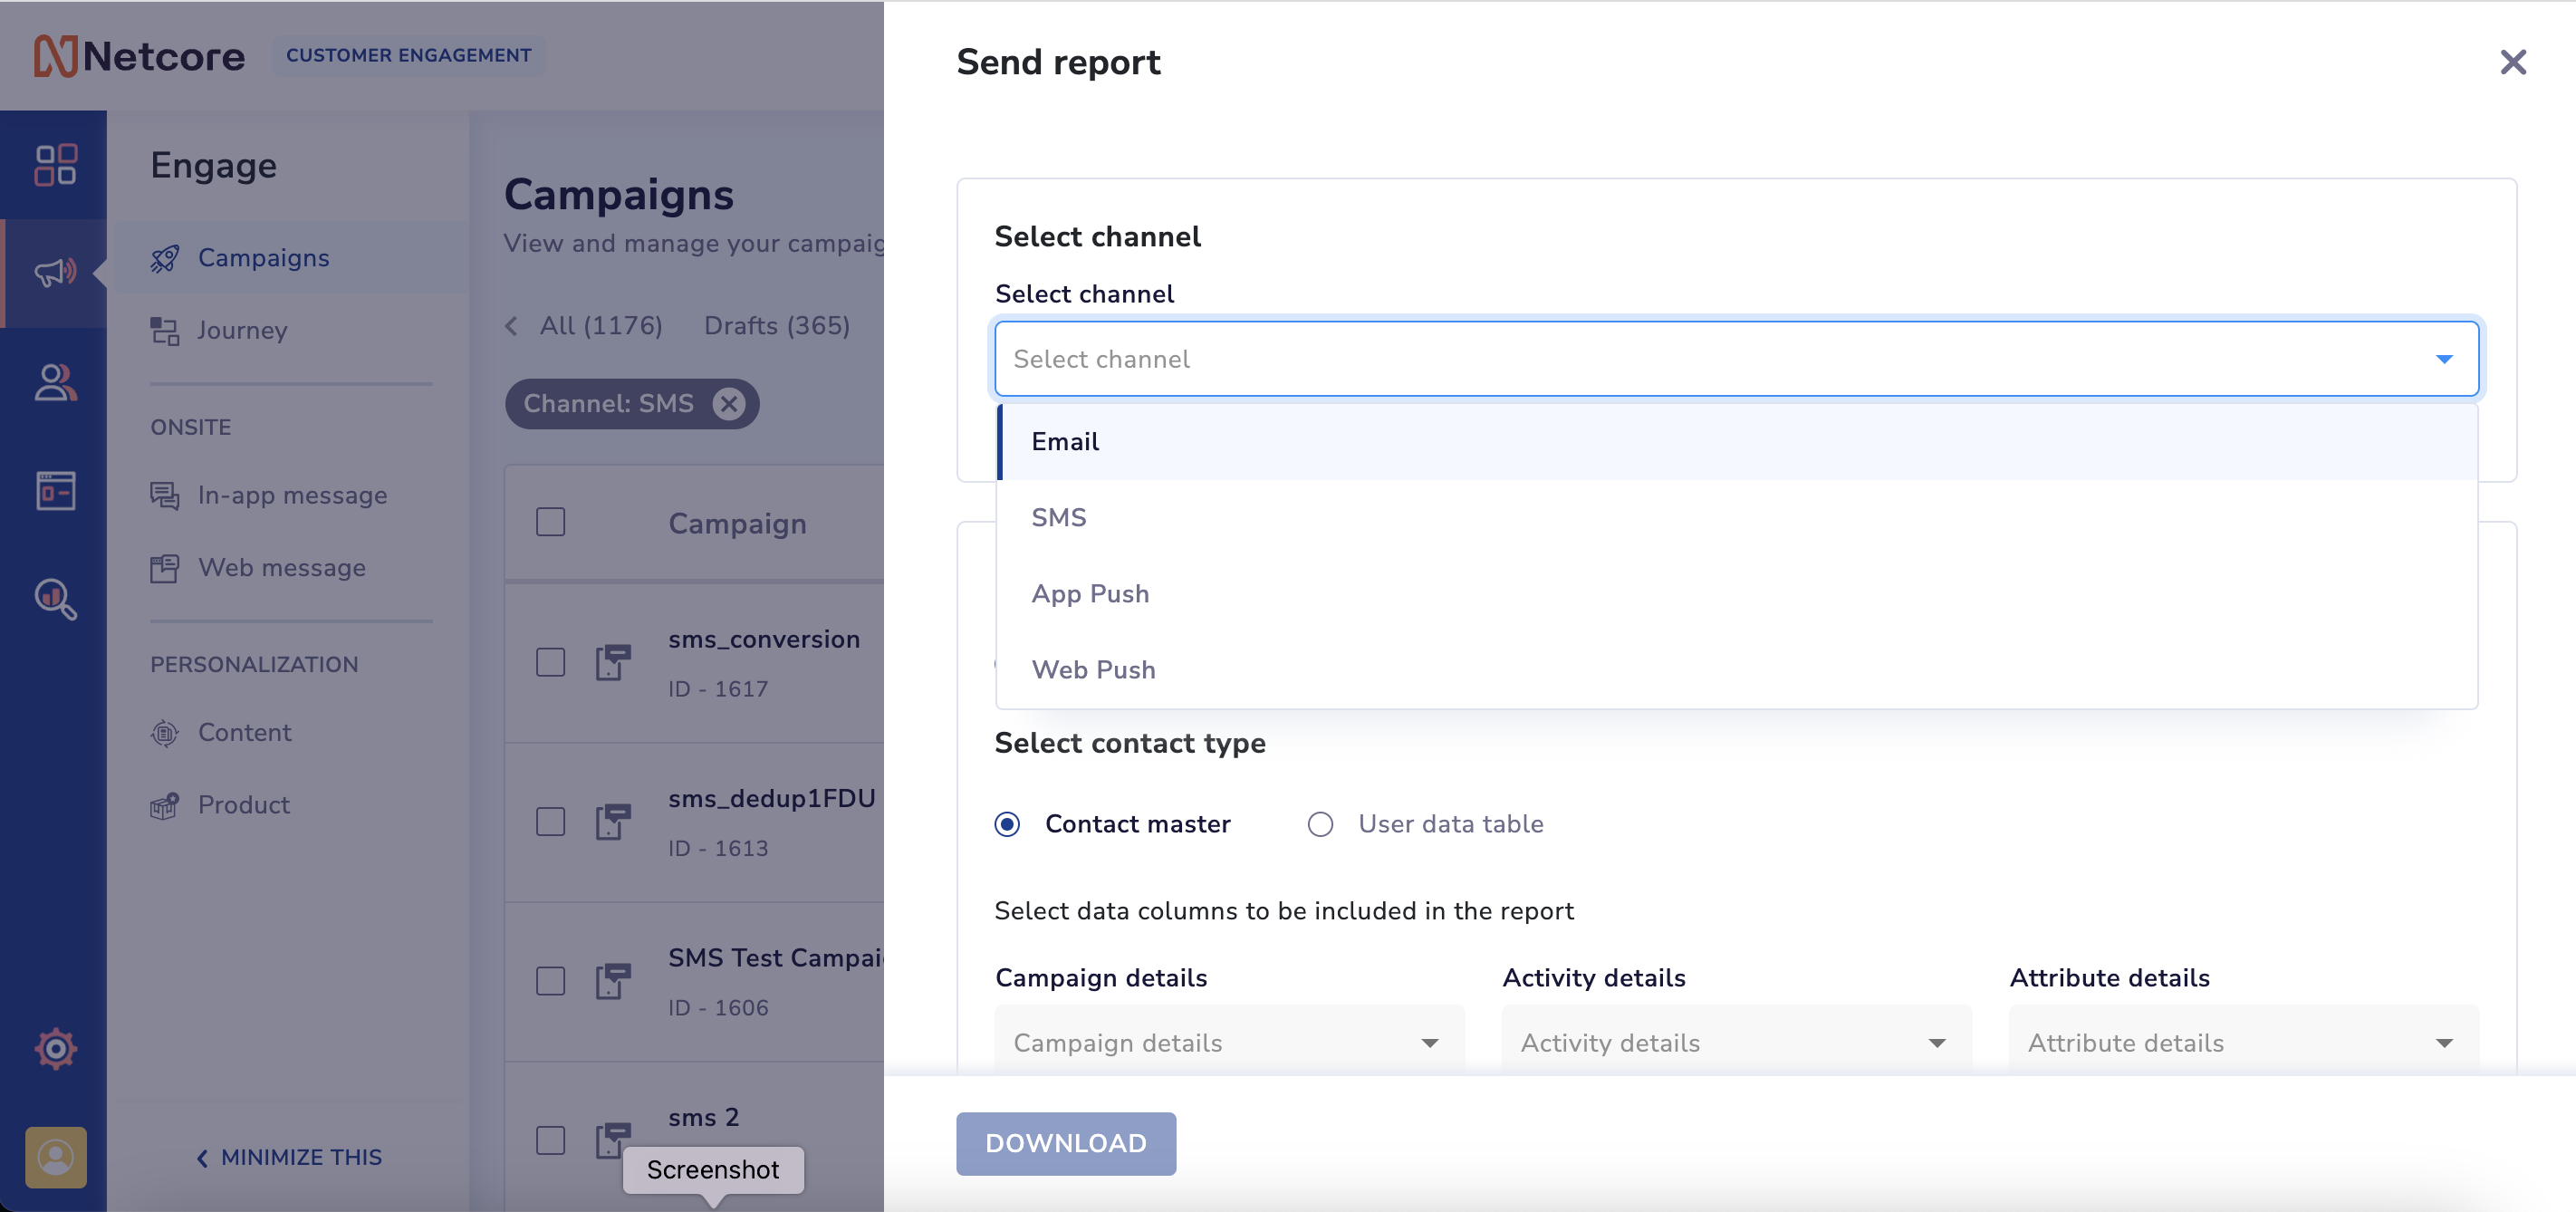
Task: Open the dashboard grid icon in sidebar
Action: [x=55, y=165]
